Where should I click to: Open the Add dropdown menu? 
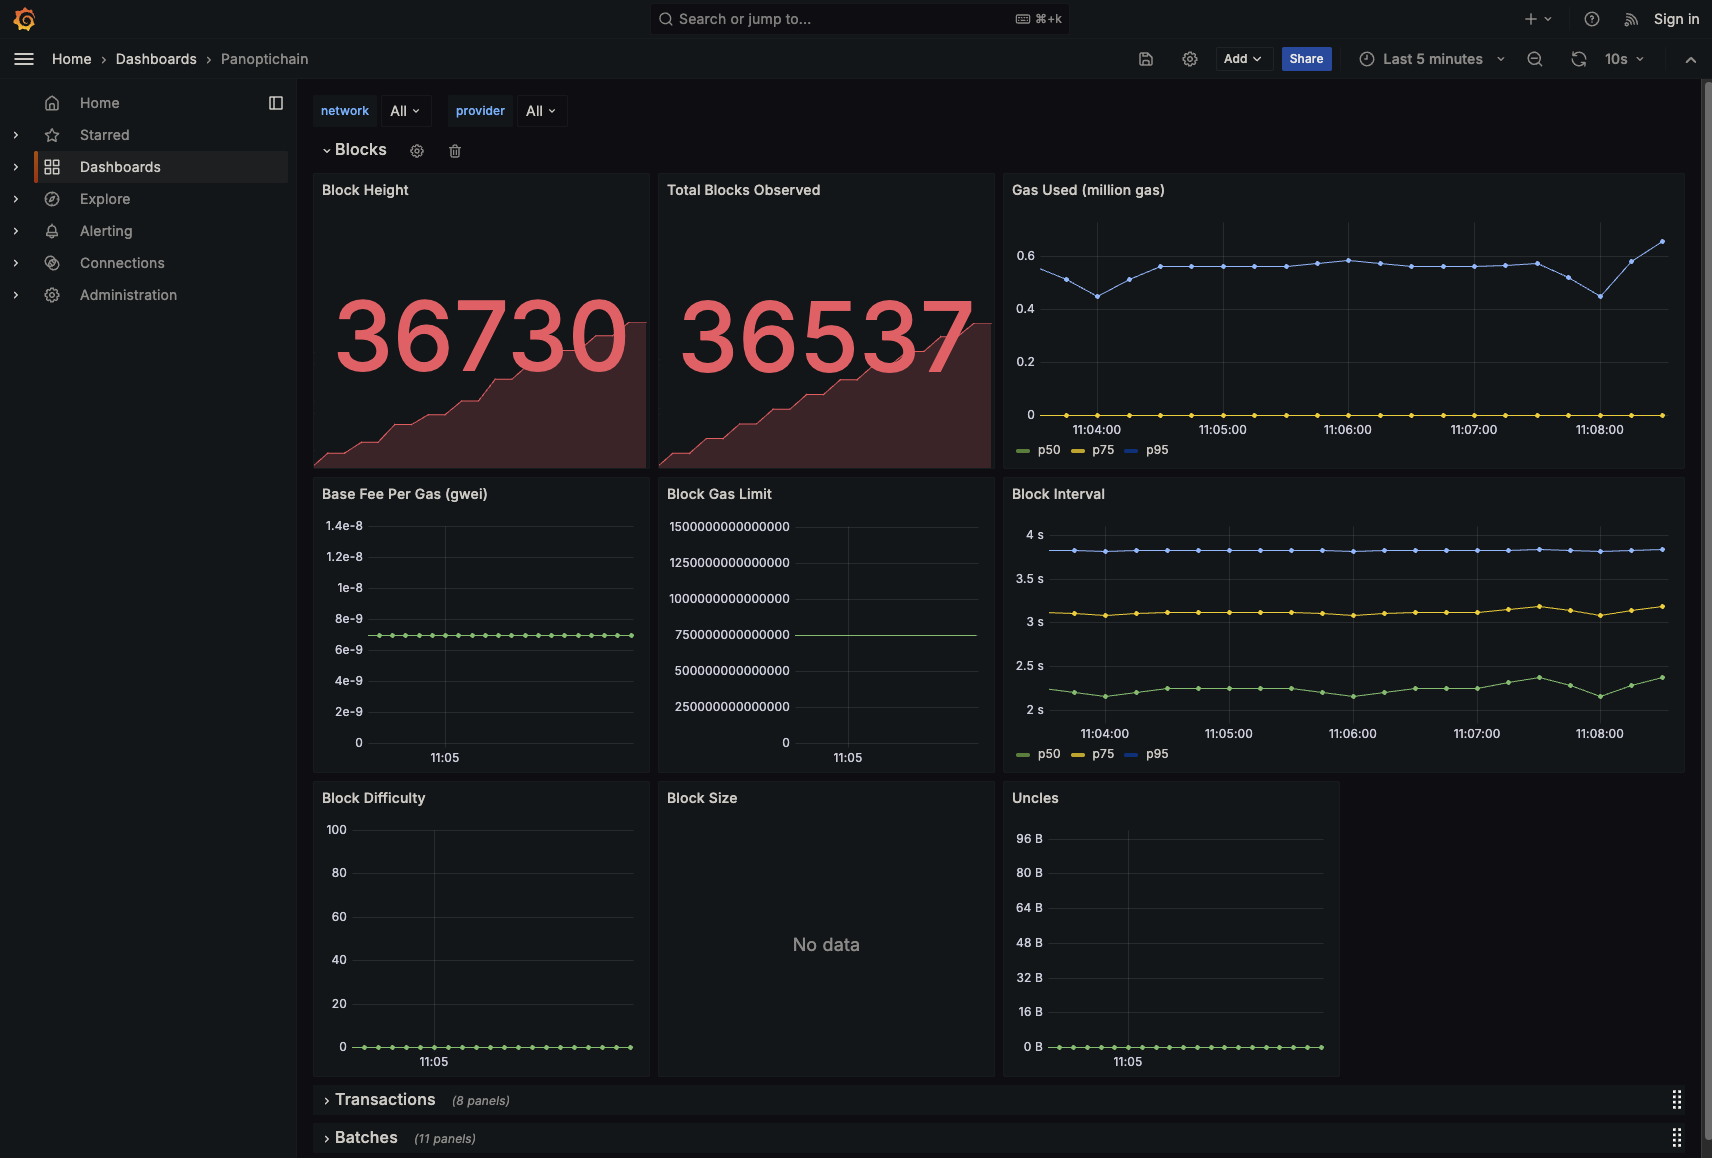[x=1243, y=59]
